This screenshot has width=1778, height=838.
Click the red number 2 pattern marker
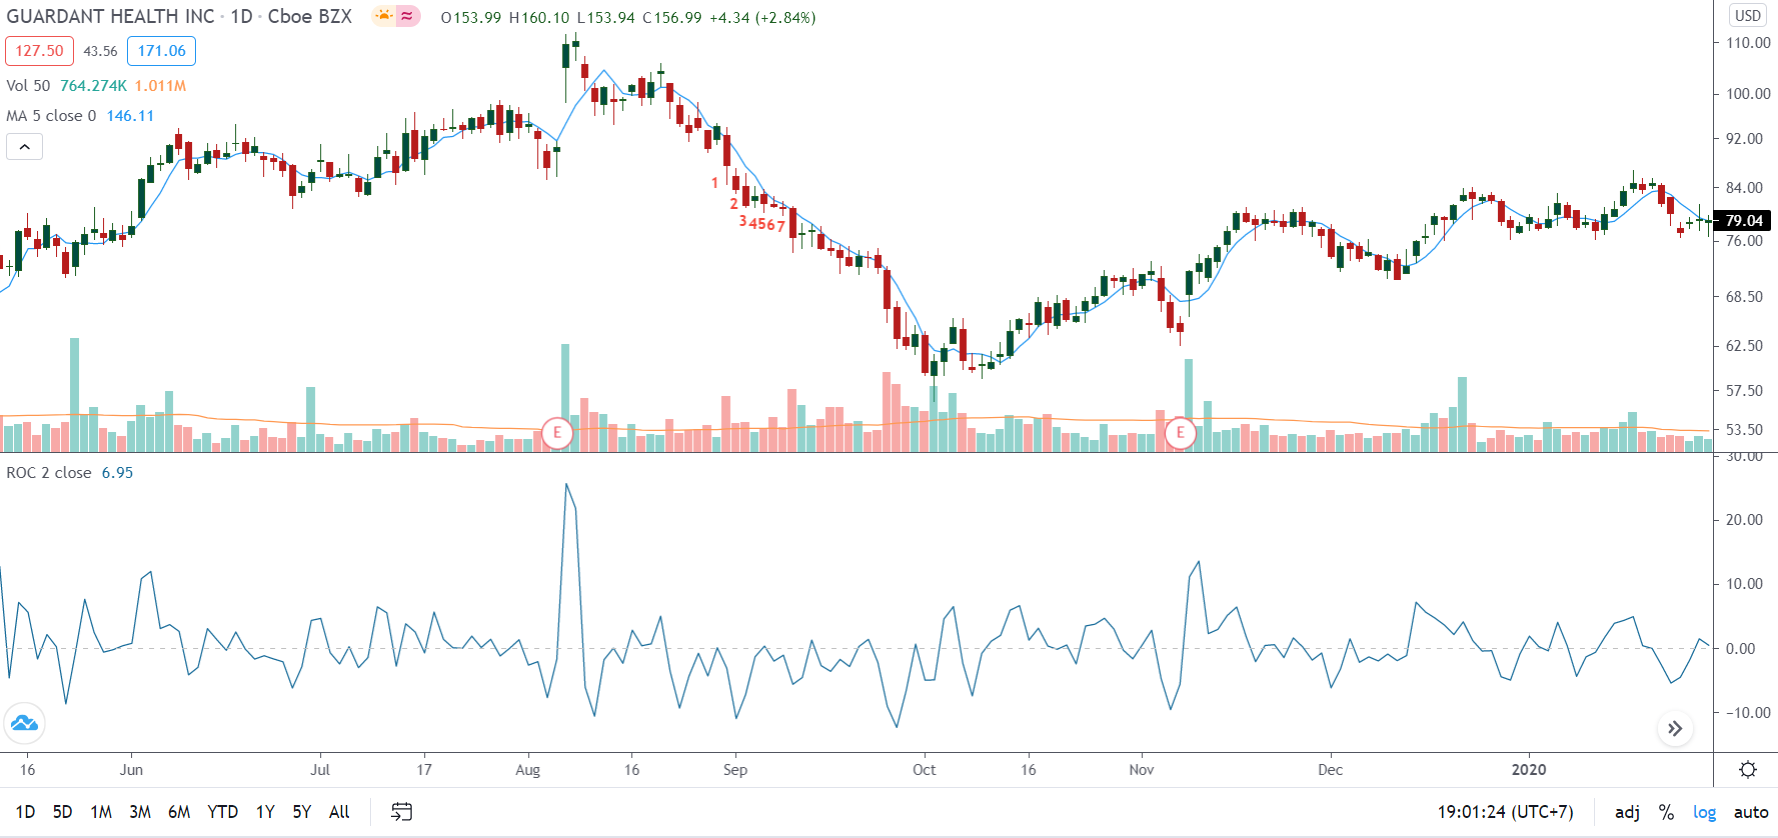(734, 203)
